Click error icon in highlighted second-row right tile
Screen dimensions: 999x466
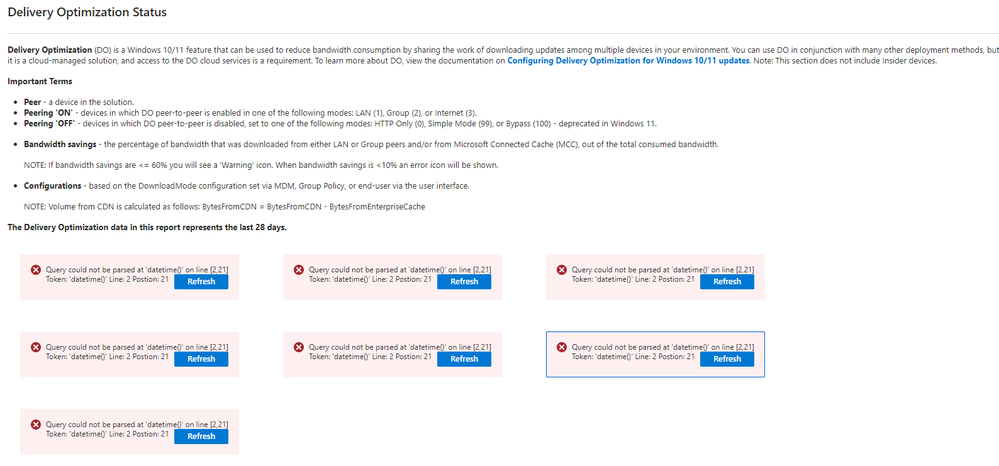tap(561, 347)
